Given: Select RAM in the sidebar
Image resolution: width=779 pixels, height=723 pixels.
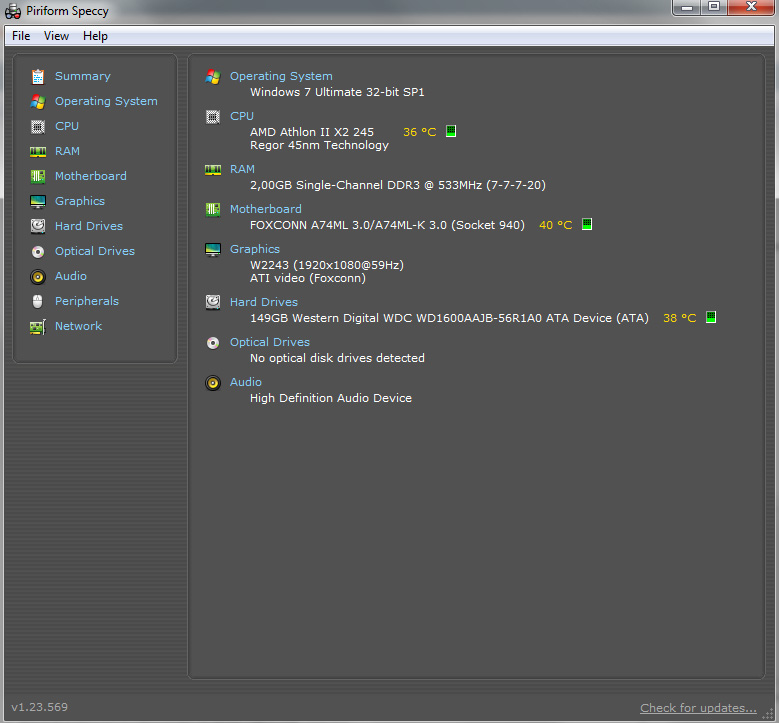Looking at the screenshot, I should click(67, 151).
